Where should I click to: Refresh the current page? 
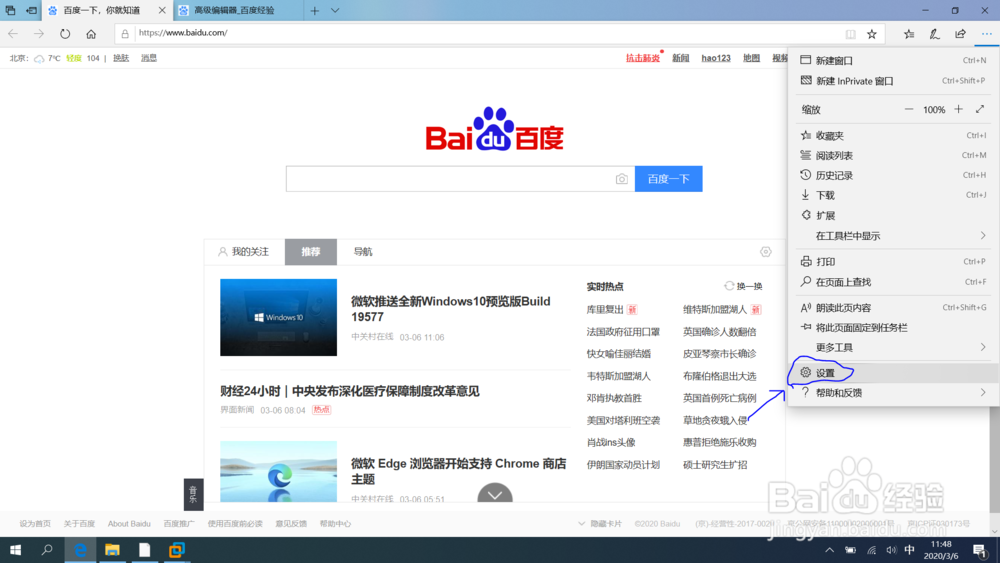(65, 34)
